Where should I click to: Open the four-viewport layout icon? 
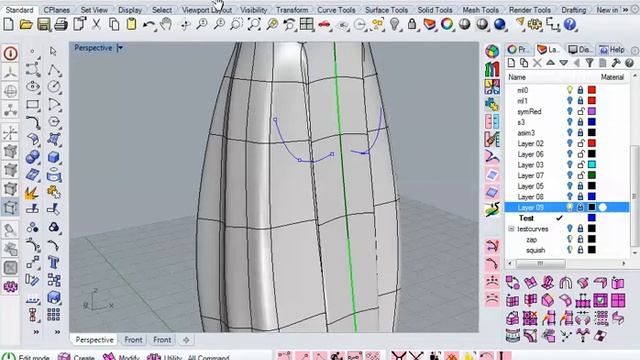point(307,24)
